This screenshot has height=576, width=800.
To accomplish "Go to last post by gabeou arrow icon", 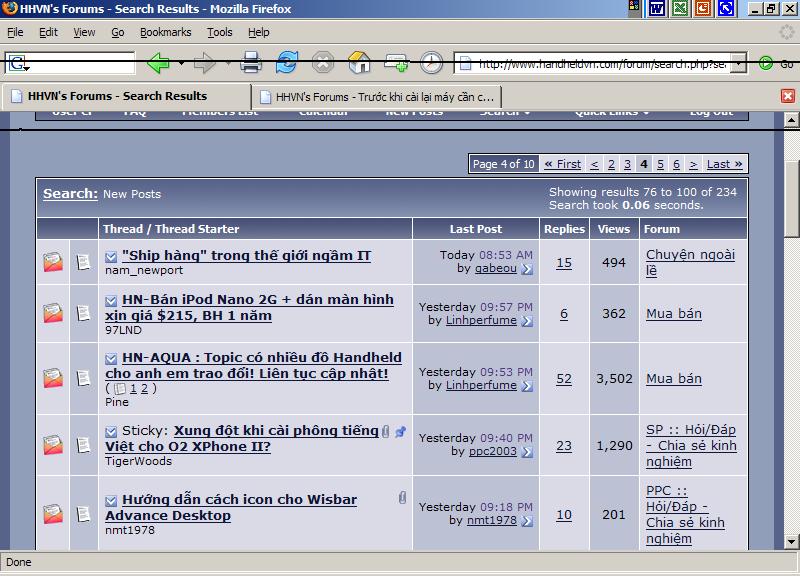I will 527,269.
